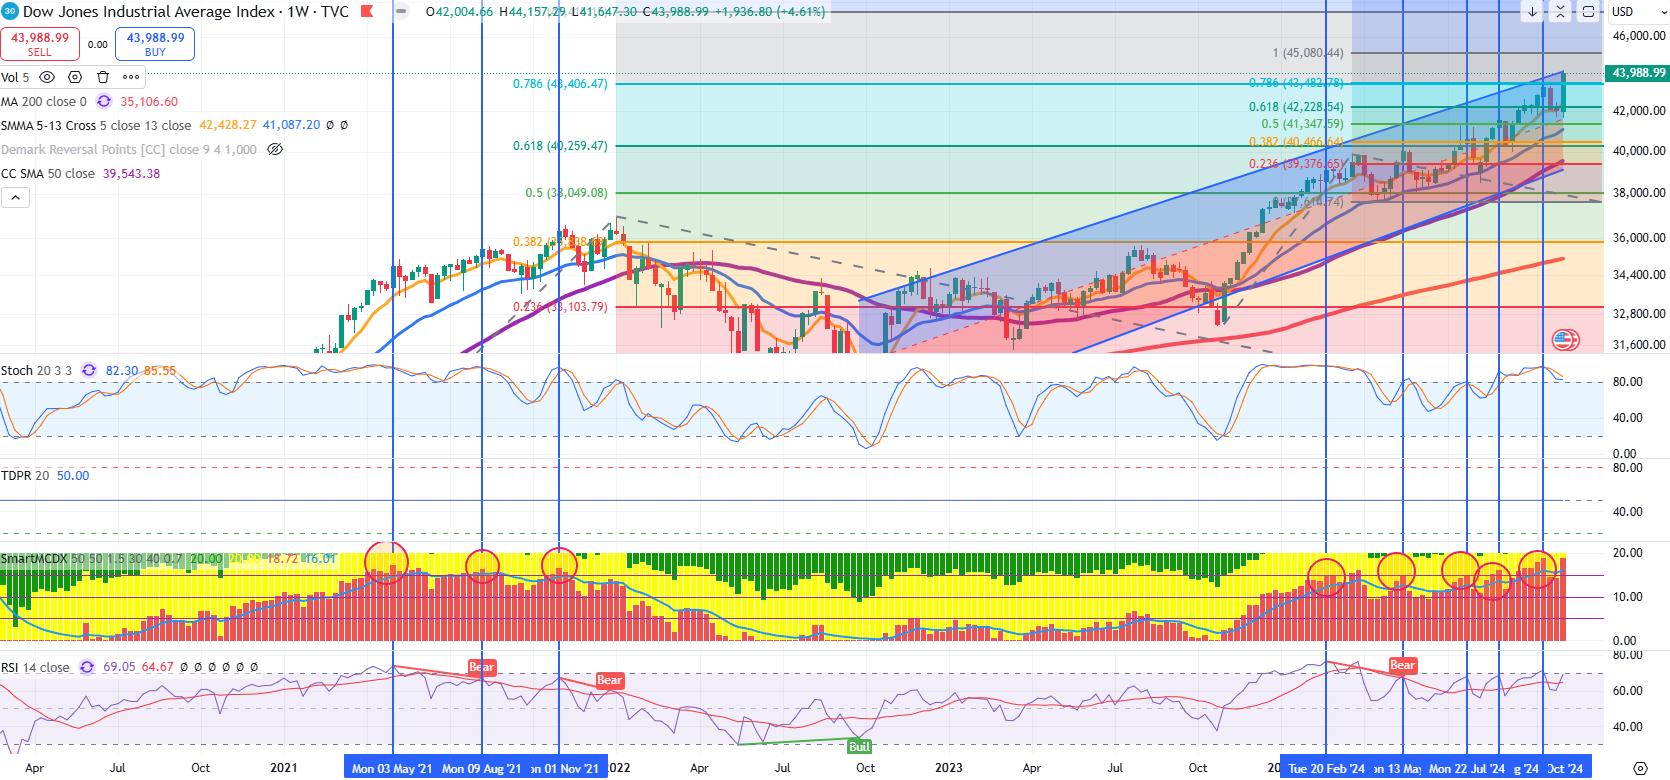Click the SMMA value 42,428.27
This screenshot has height=780, width=1670.
click(229, 125)
